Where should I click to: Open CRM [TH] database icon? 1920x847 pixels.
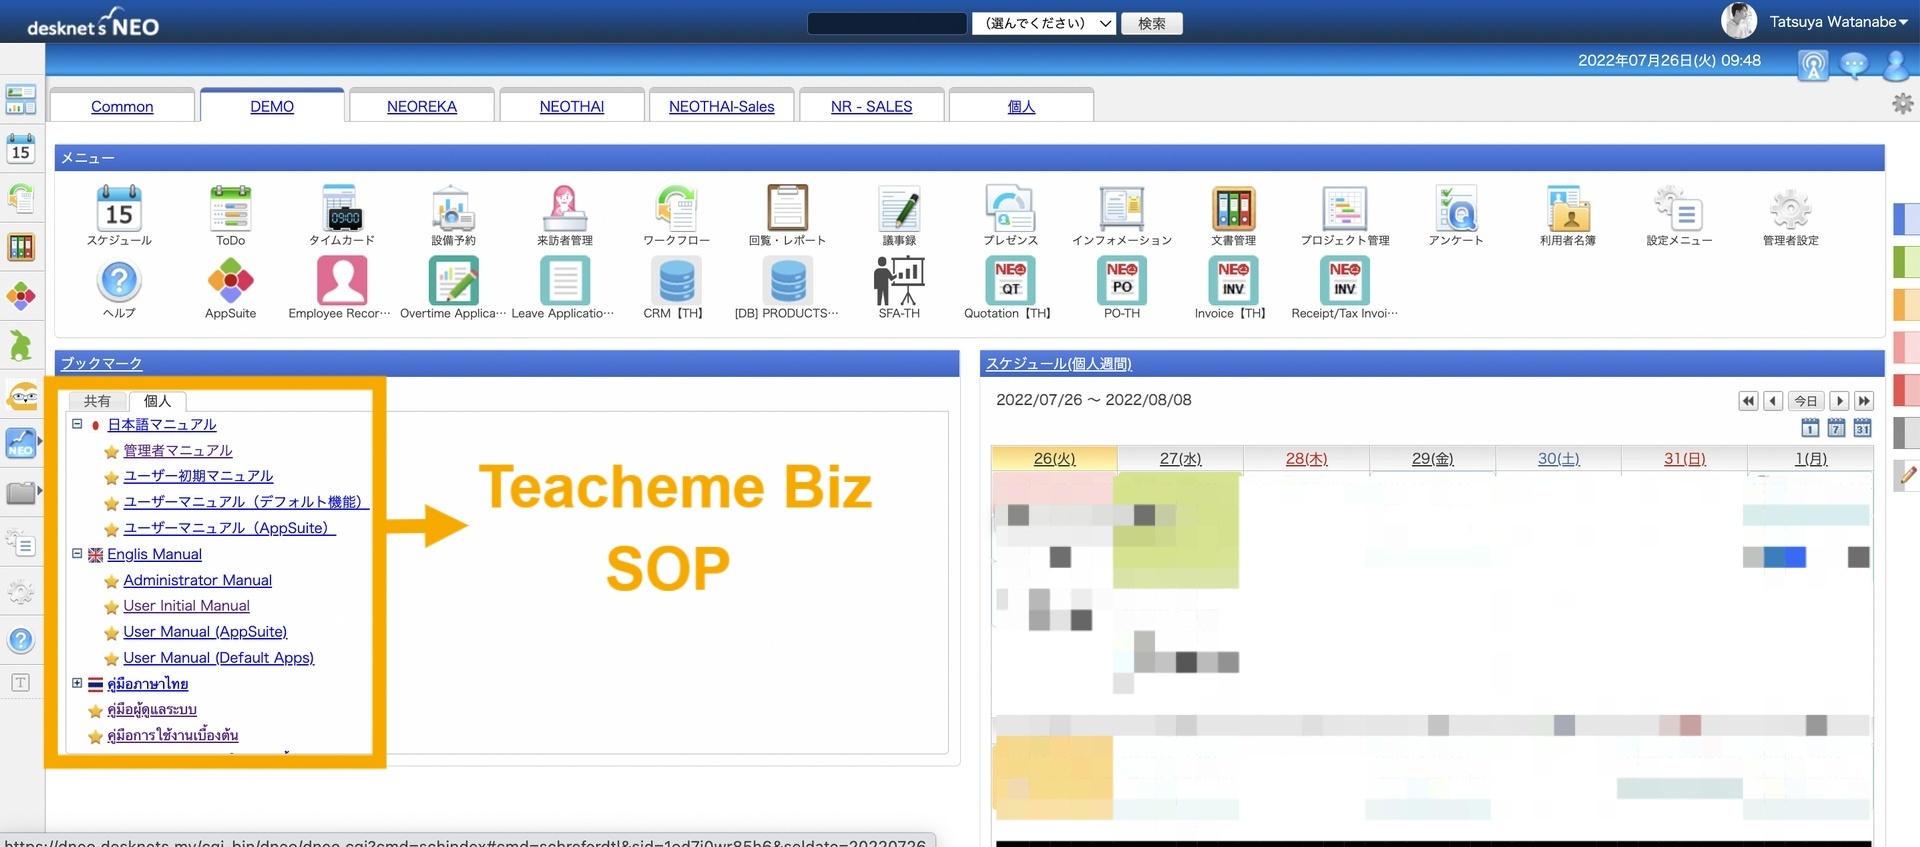[676, 281]
